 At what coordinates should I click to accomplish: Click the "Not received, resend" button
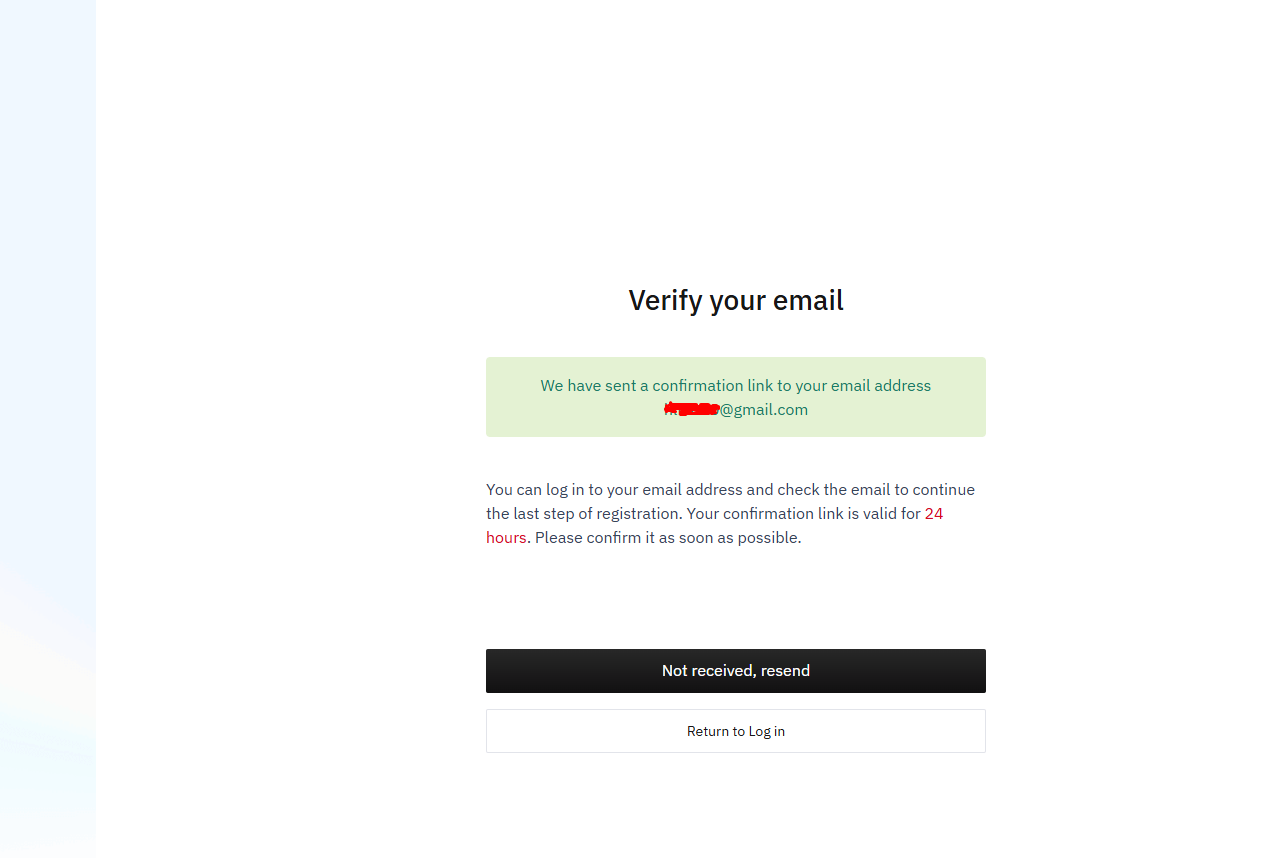[735, 671]
